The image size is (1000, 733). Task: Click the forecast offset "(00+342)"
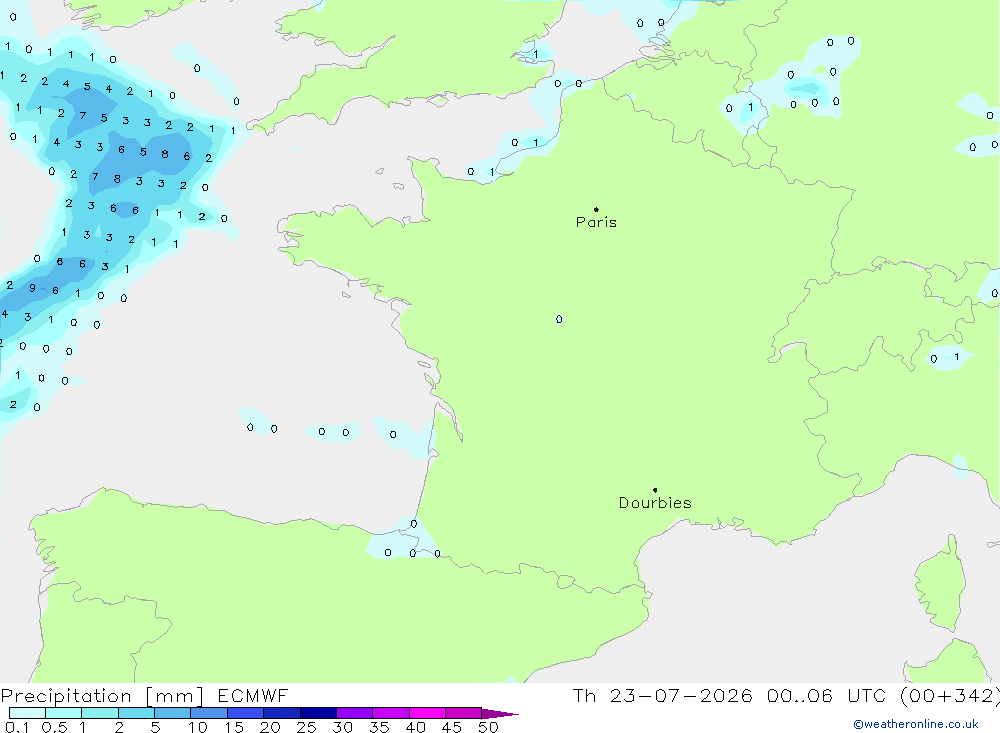tap(950, 696)
